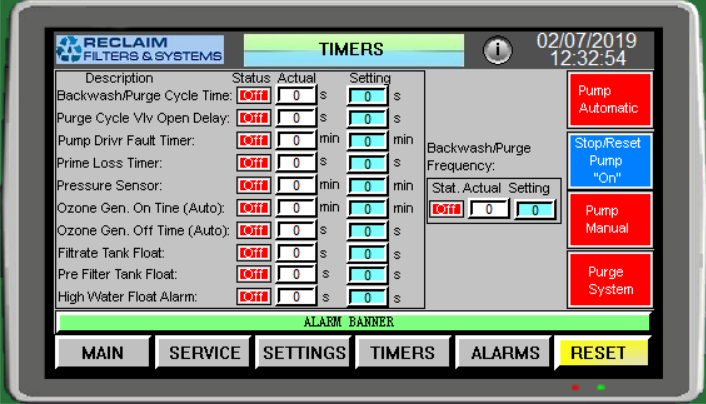Start the Purge System button

tap(610, 280)
